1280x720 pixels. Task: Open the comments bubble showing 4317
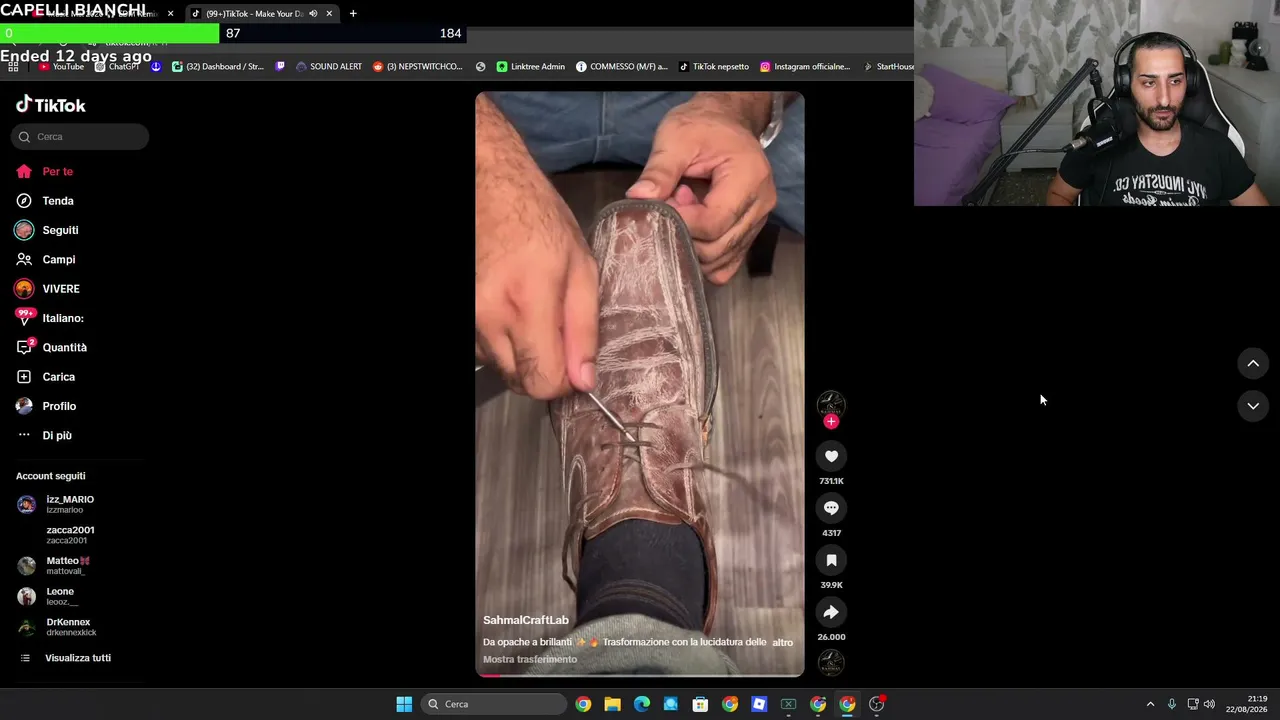click(831, 508)
